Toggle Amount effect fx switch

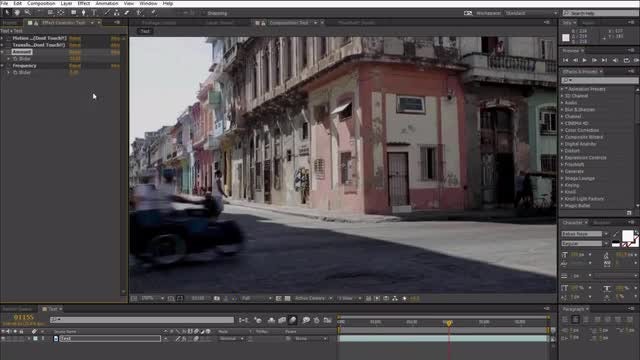click(9, 52)
